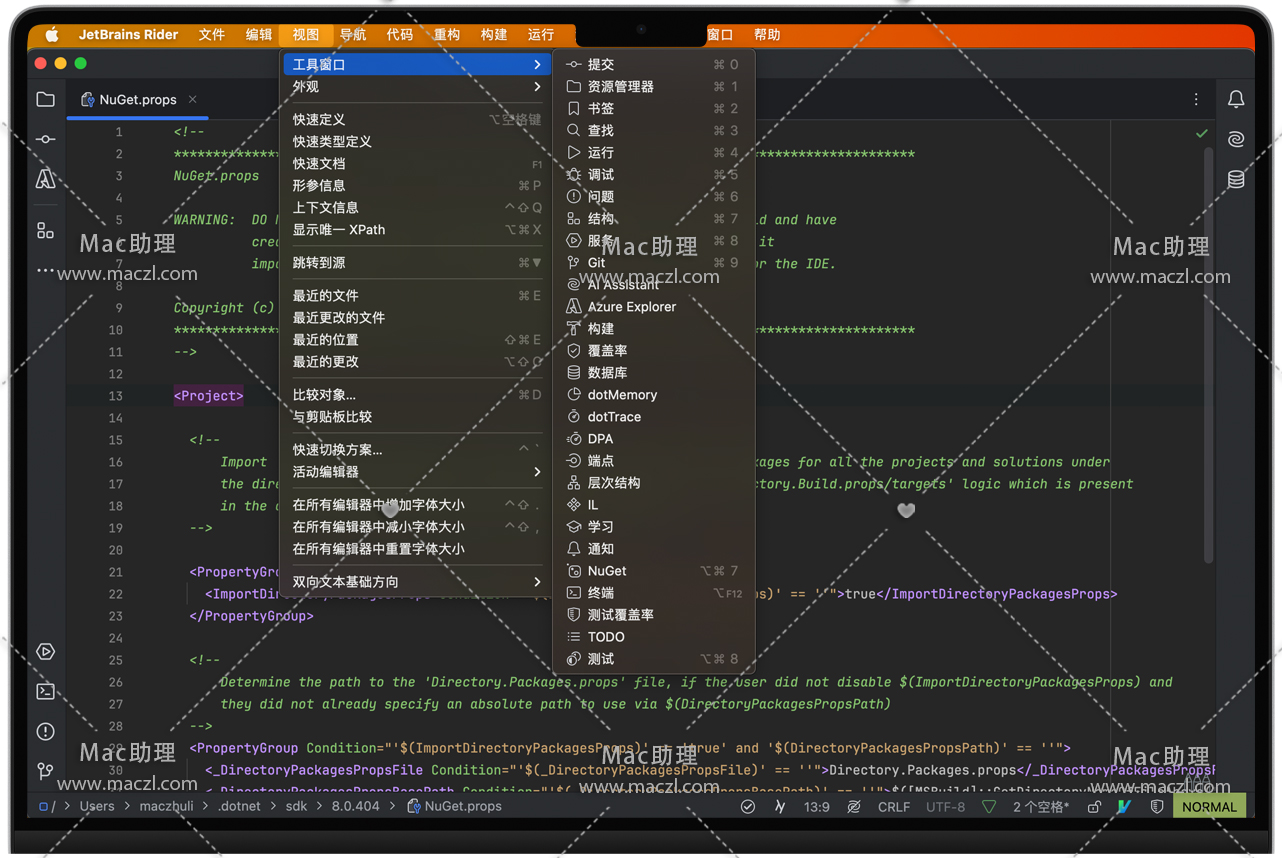Choose 最近的文件 in the View menu
1282x858 pixels.
pos(325,296)
